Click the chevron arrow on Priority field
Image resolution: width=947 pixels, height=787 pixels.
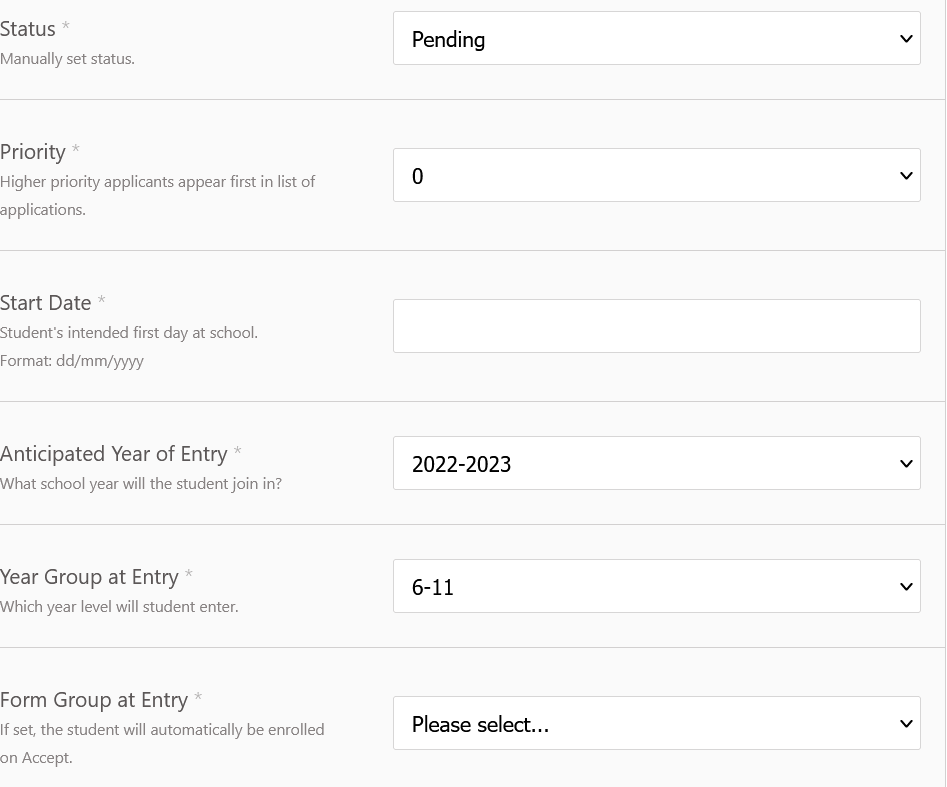906,176
